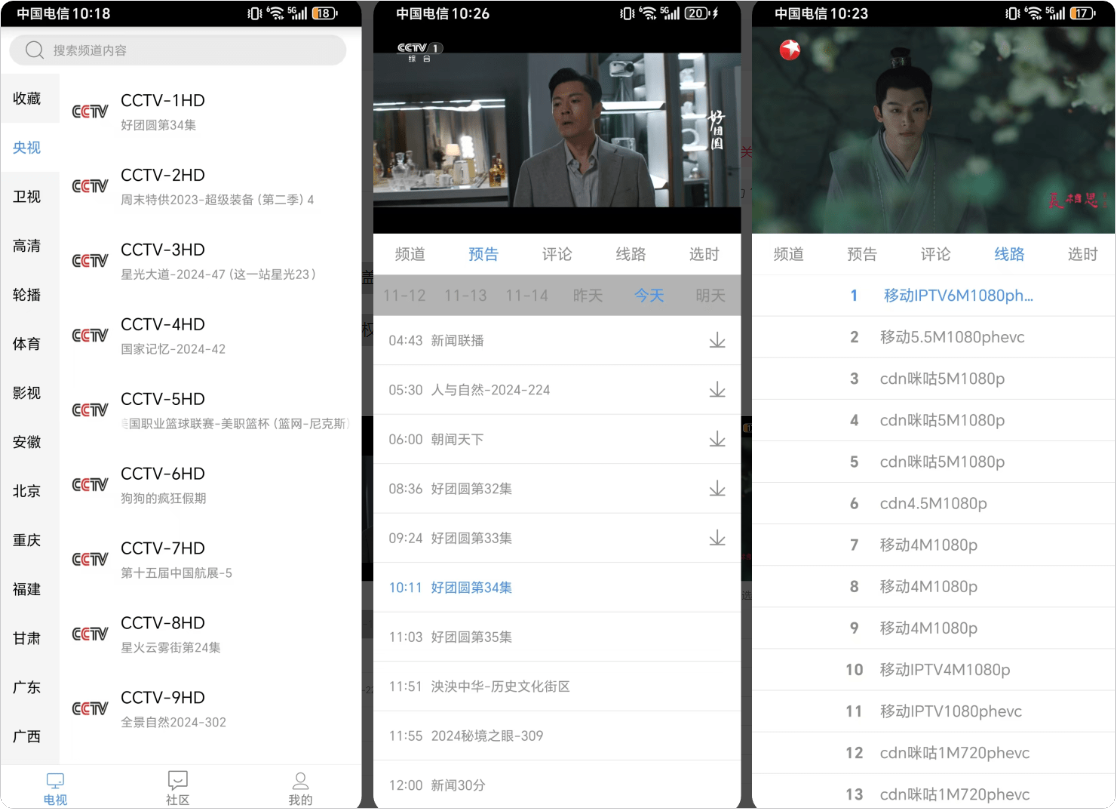The width and height of the screenshot is (1116, 809).
Task: Choose 今天 in schedule date bar
Action: tap(649, 296)
